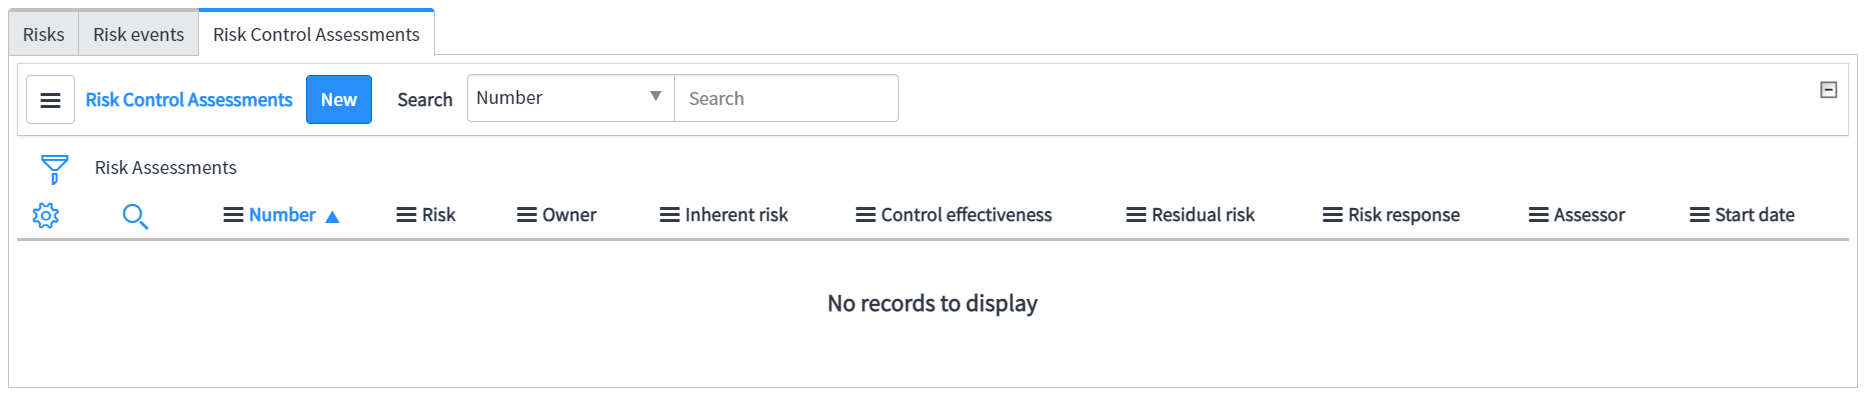This screenshot has height=406, width=1873.
Task: Collapse the list with the minus box icon
Action: 1828,90
